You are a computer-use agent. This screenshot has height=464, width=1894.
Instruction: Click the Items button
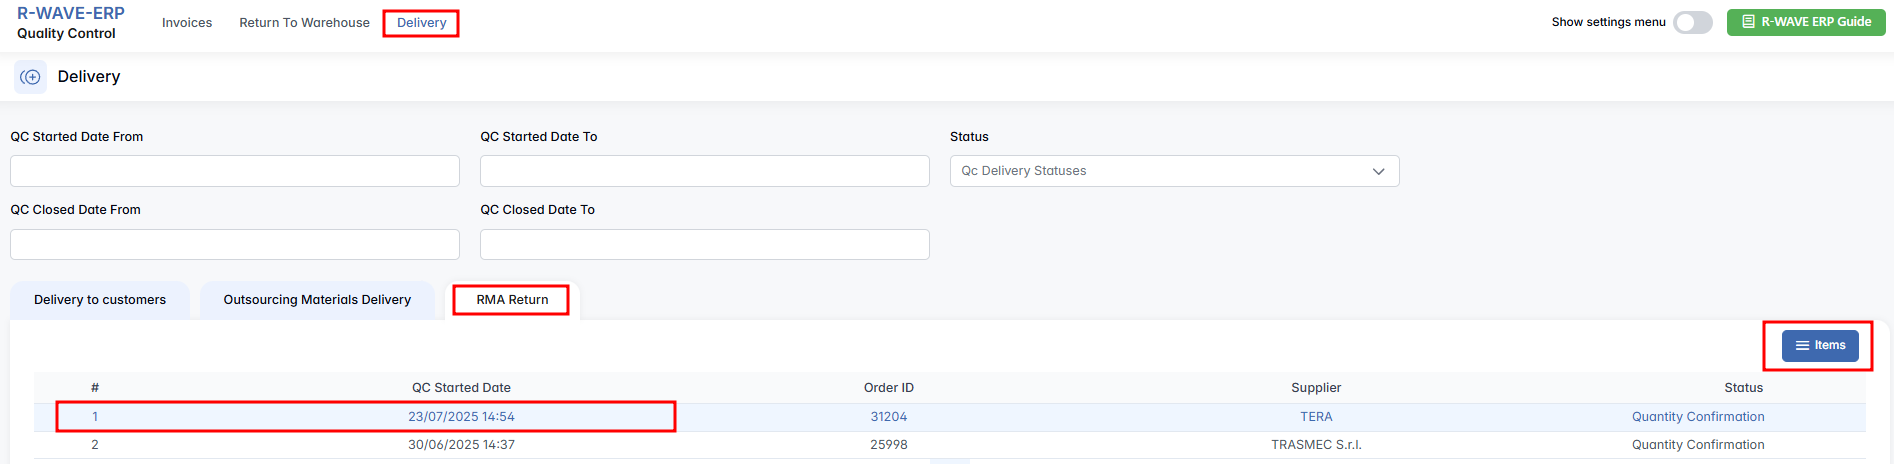[1819, 346]
